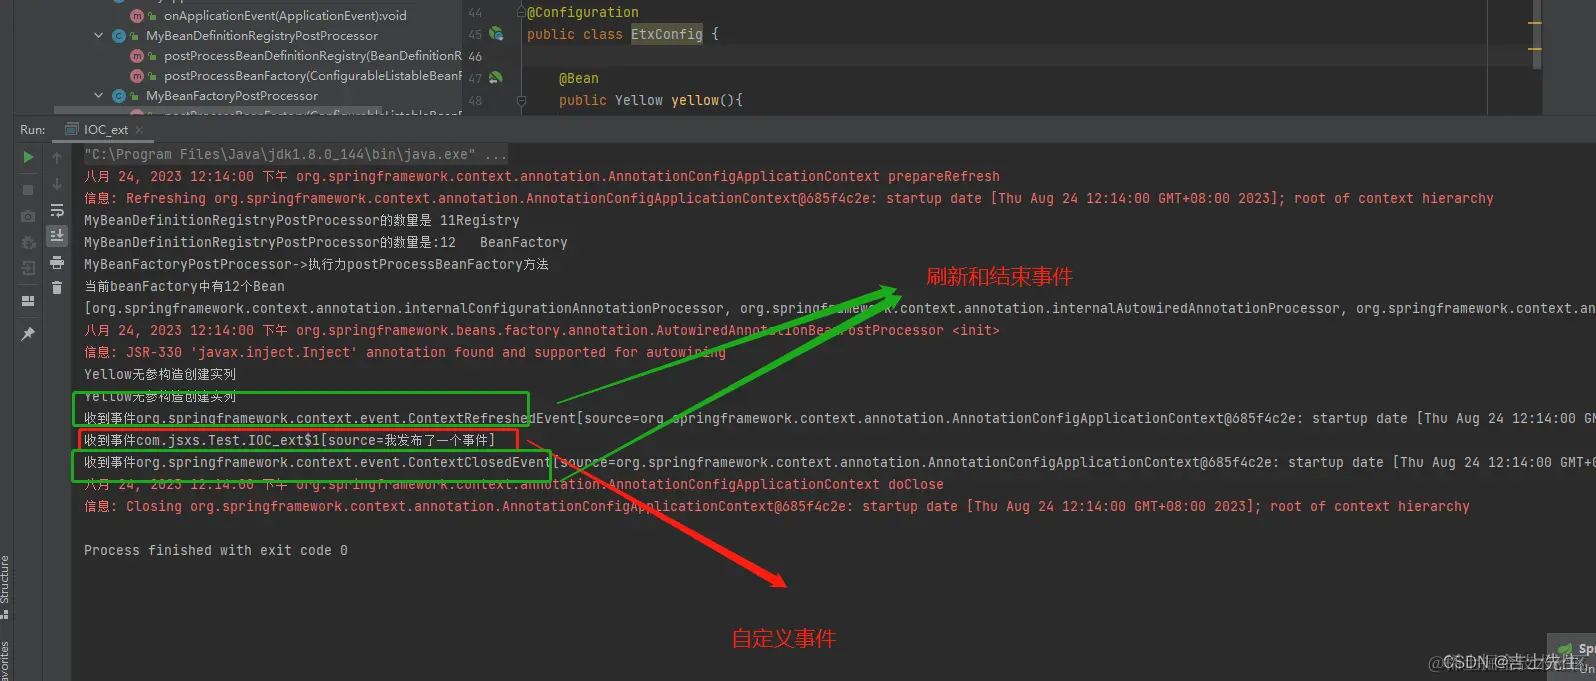Click the JSR-330 annotation info log line
The width and height of the screenshot is (1596, 681).
click(x=405, y=352)
